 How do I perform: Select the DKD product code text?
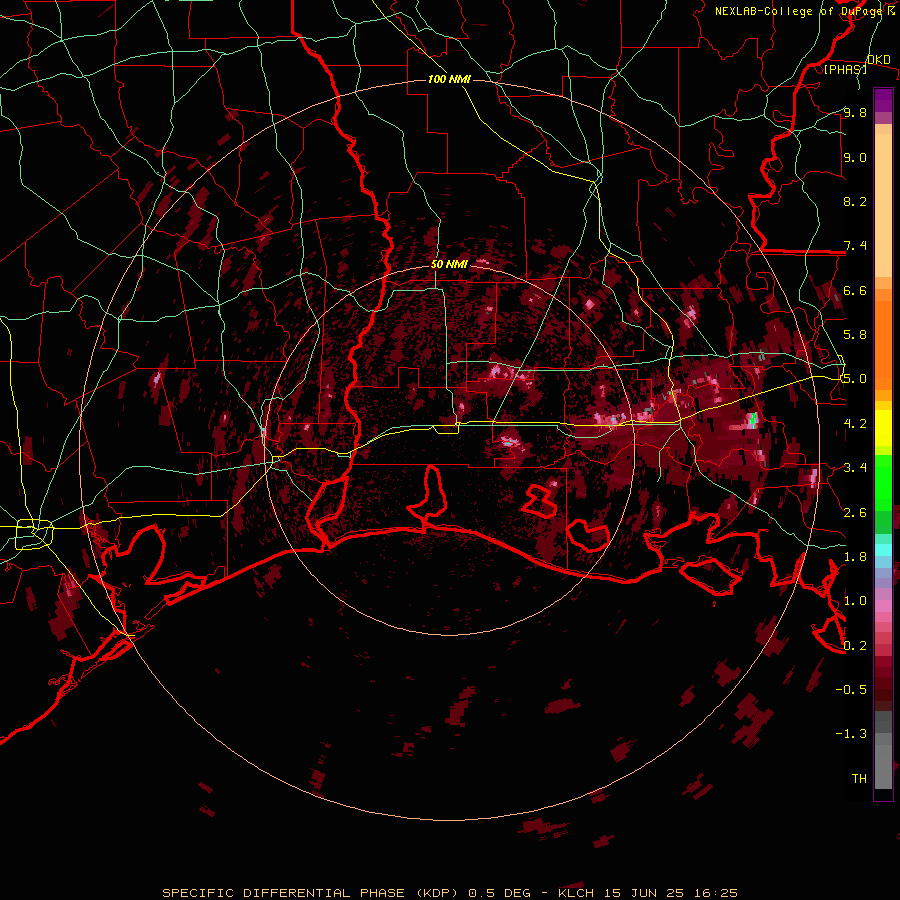[x=878, y=60]
